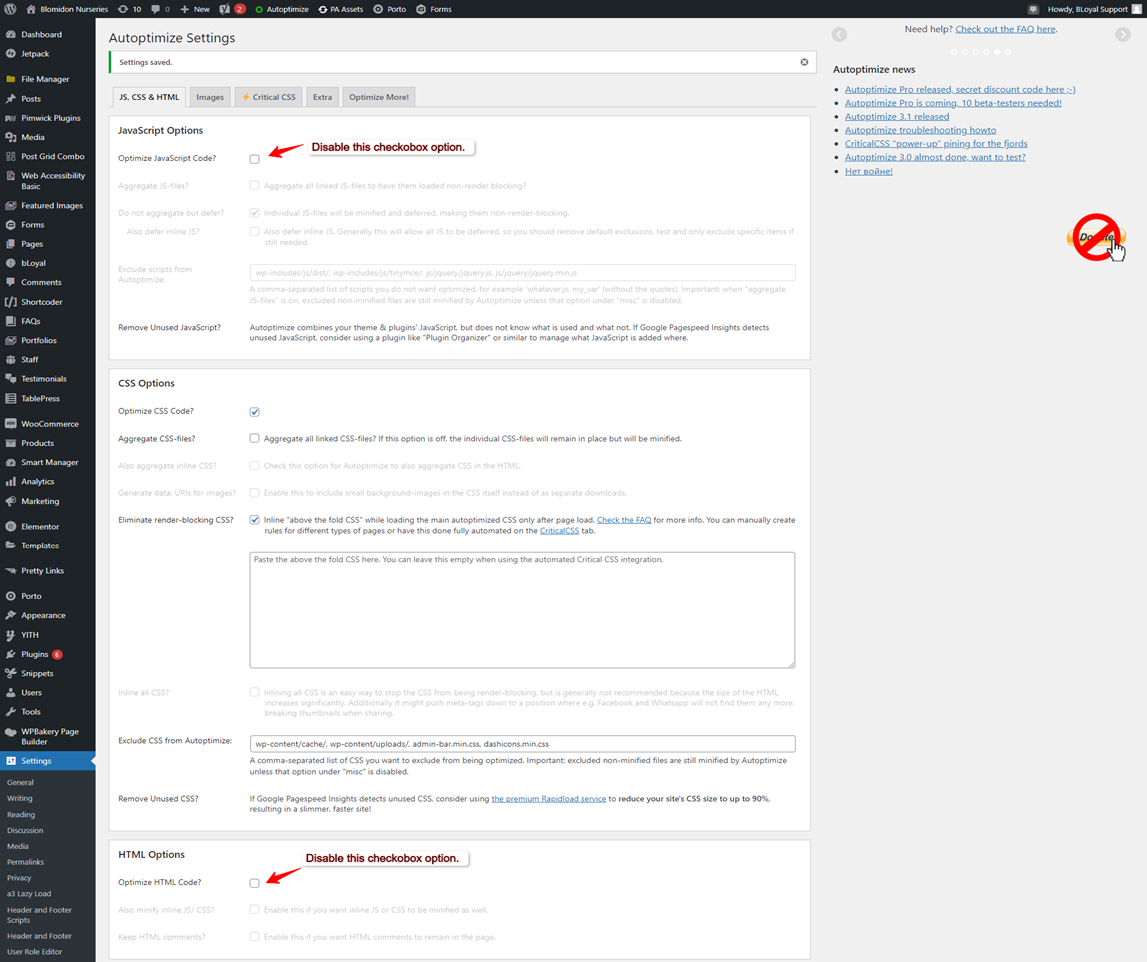
Task: Click the Appearance paintbrush icon
Action: coord(10,615)
